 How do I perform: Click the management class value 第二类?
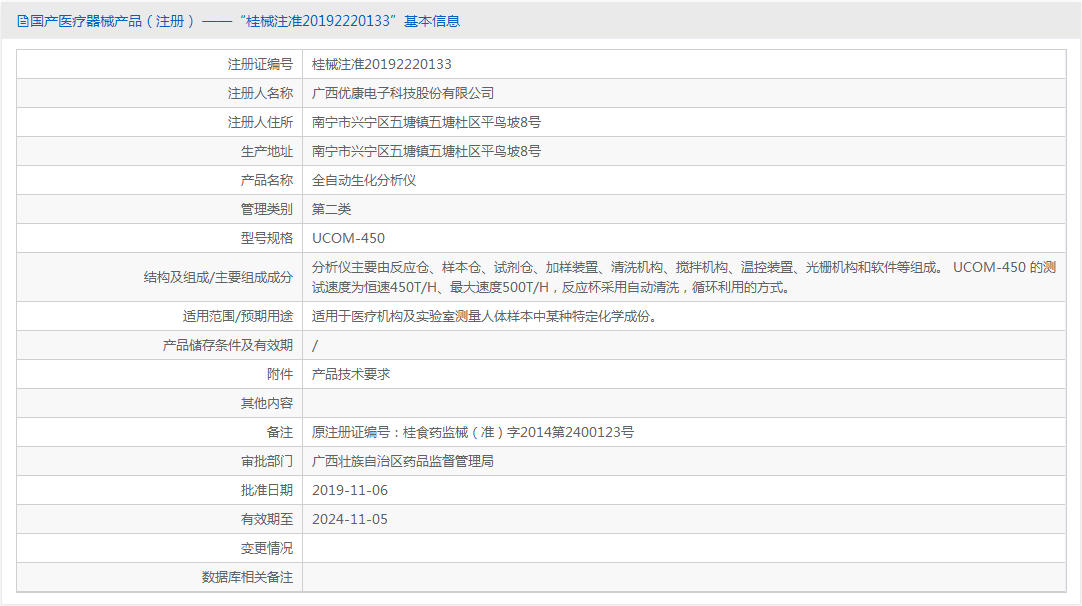point(331,209)
